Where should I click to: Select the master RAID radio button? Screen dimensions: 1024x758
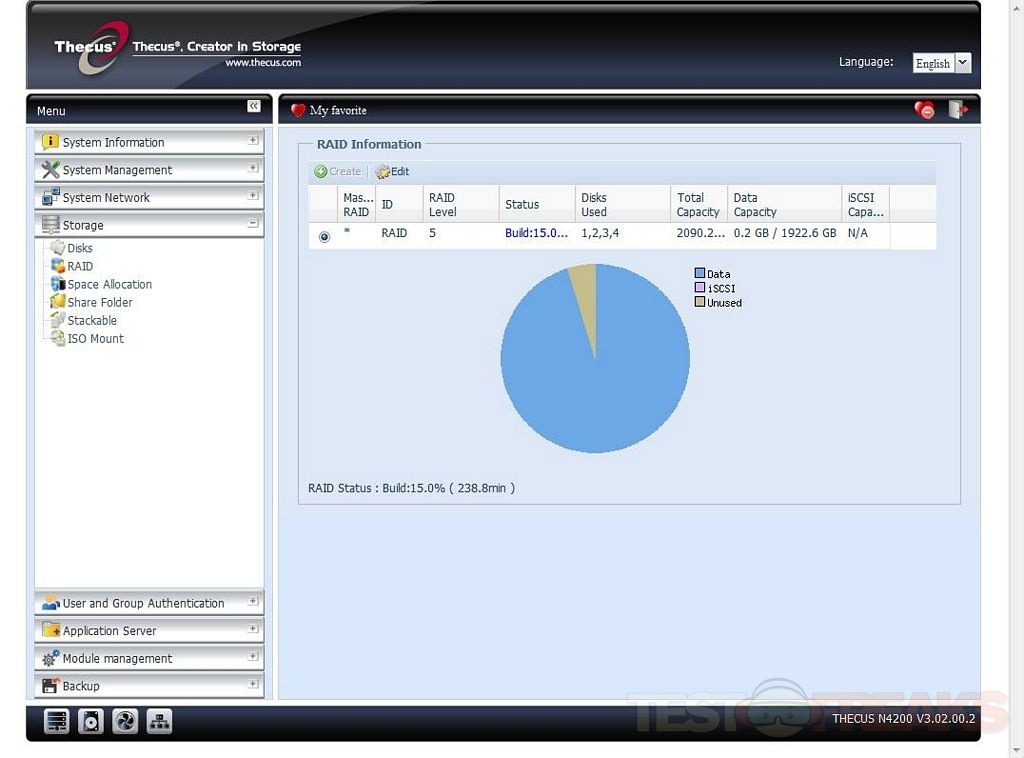(x=324, y=237)
